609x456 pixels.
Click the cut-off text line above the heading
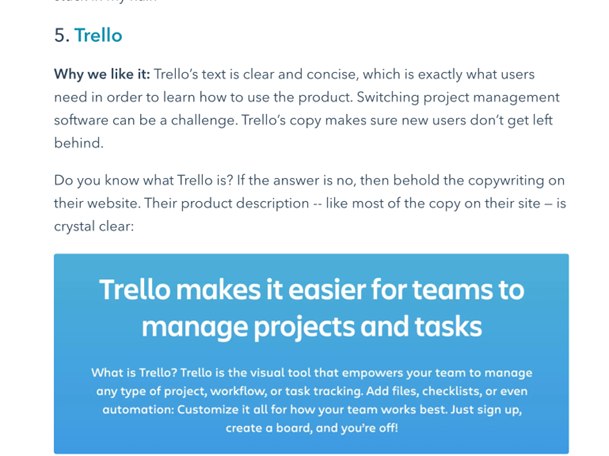[x=120, y=3]
